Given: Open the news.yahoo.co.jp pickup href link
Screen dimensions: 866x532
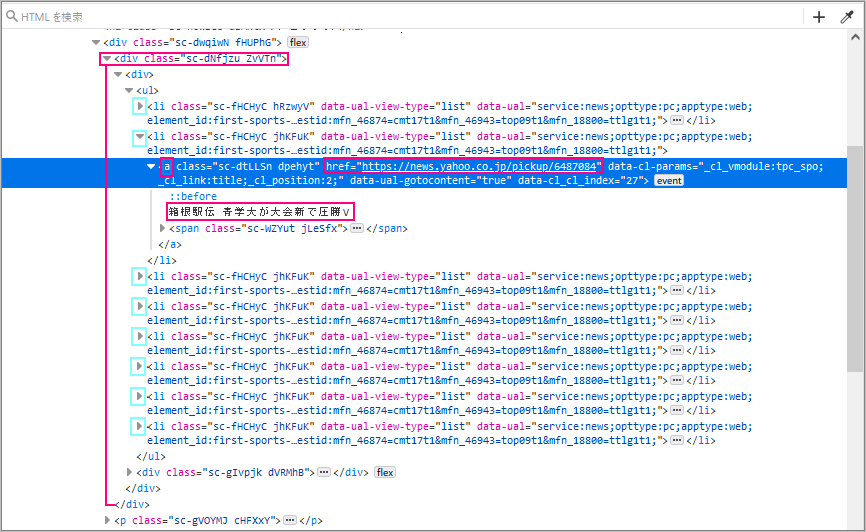Looking at the screenshot, I should tap(478, 166).
